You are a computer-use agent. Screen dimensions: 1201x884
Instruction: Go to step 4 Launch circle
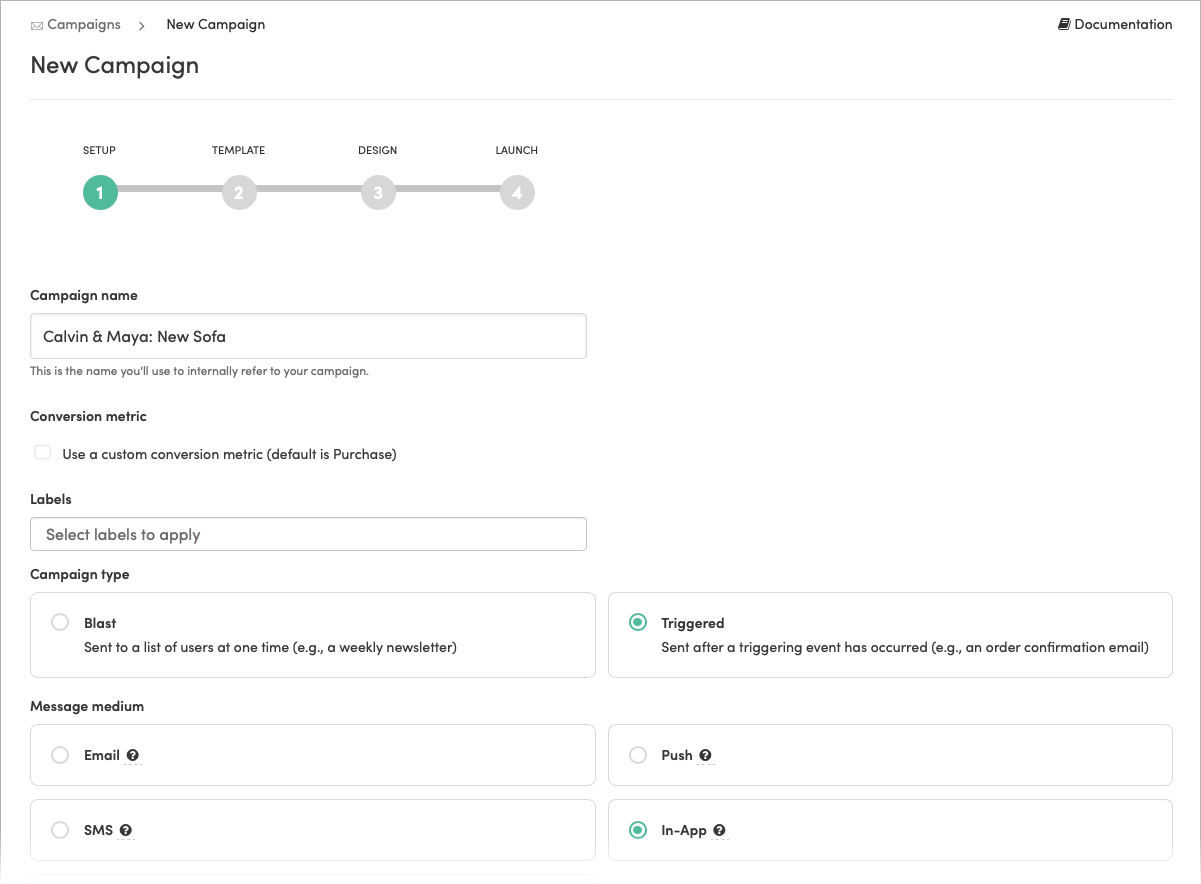517,193
